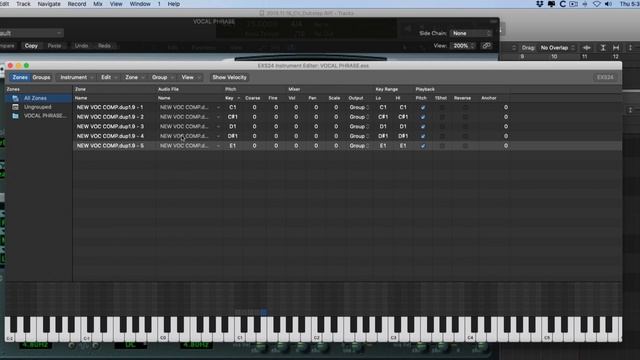Click Redo in plug-in header

pyautogui.click(x=104, y=46)
